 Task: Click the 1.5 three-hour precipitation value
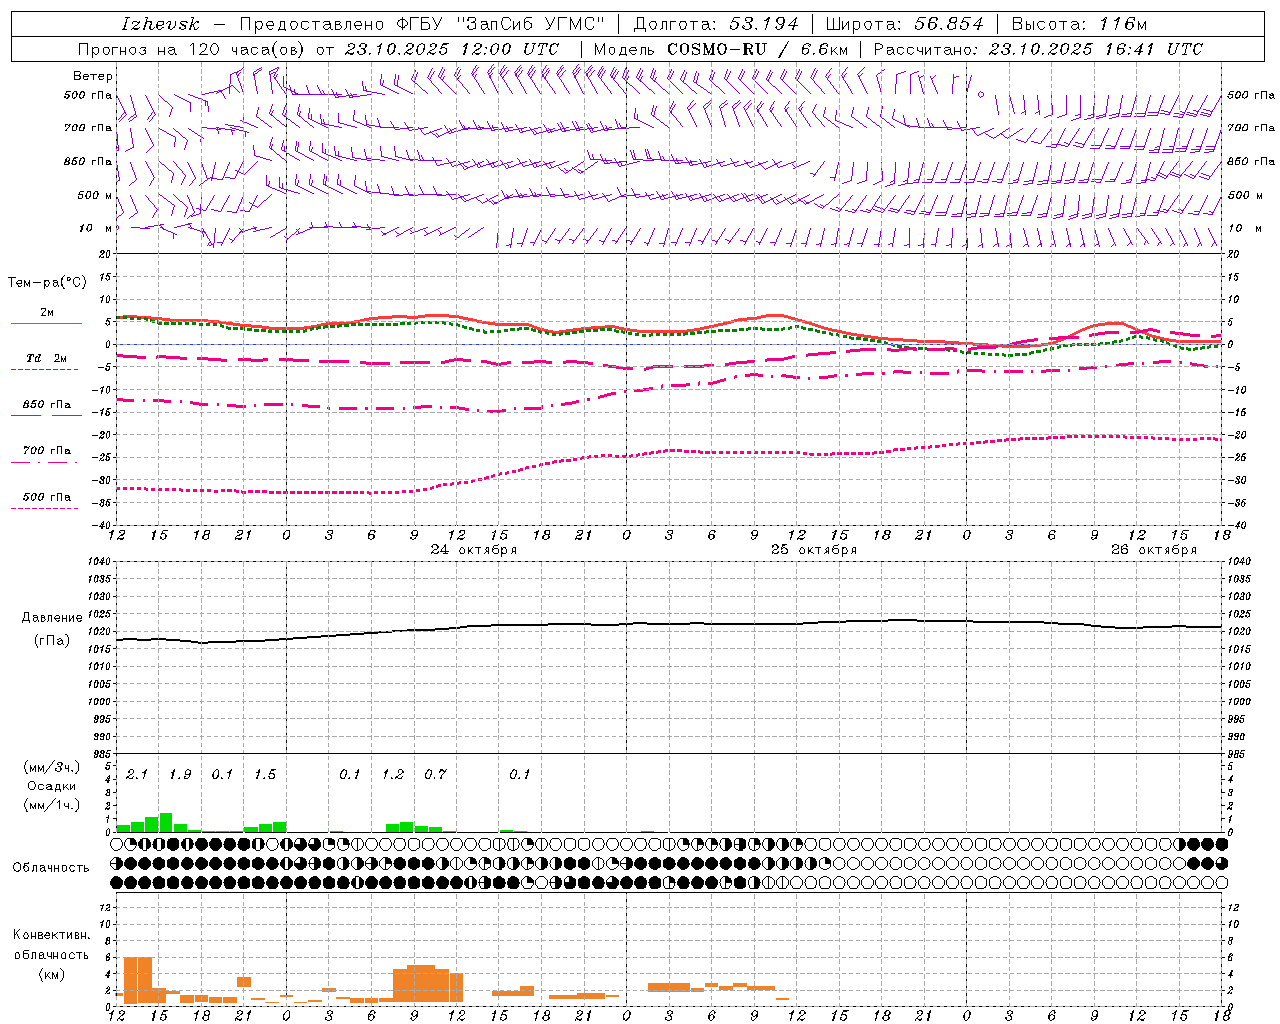click(265, 774)
